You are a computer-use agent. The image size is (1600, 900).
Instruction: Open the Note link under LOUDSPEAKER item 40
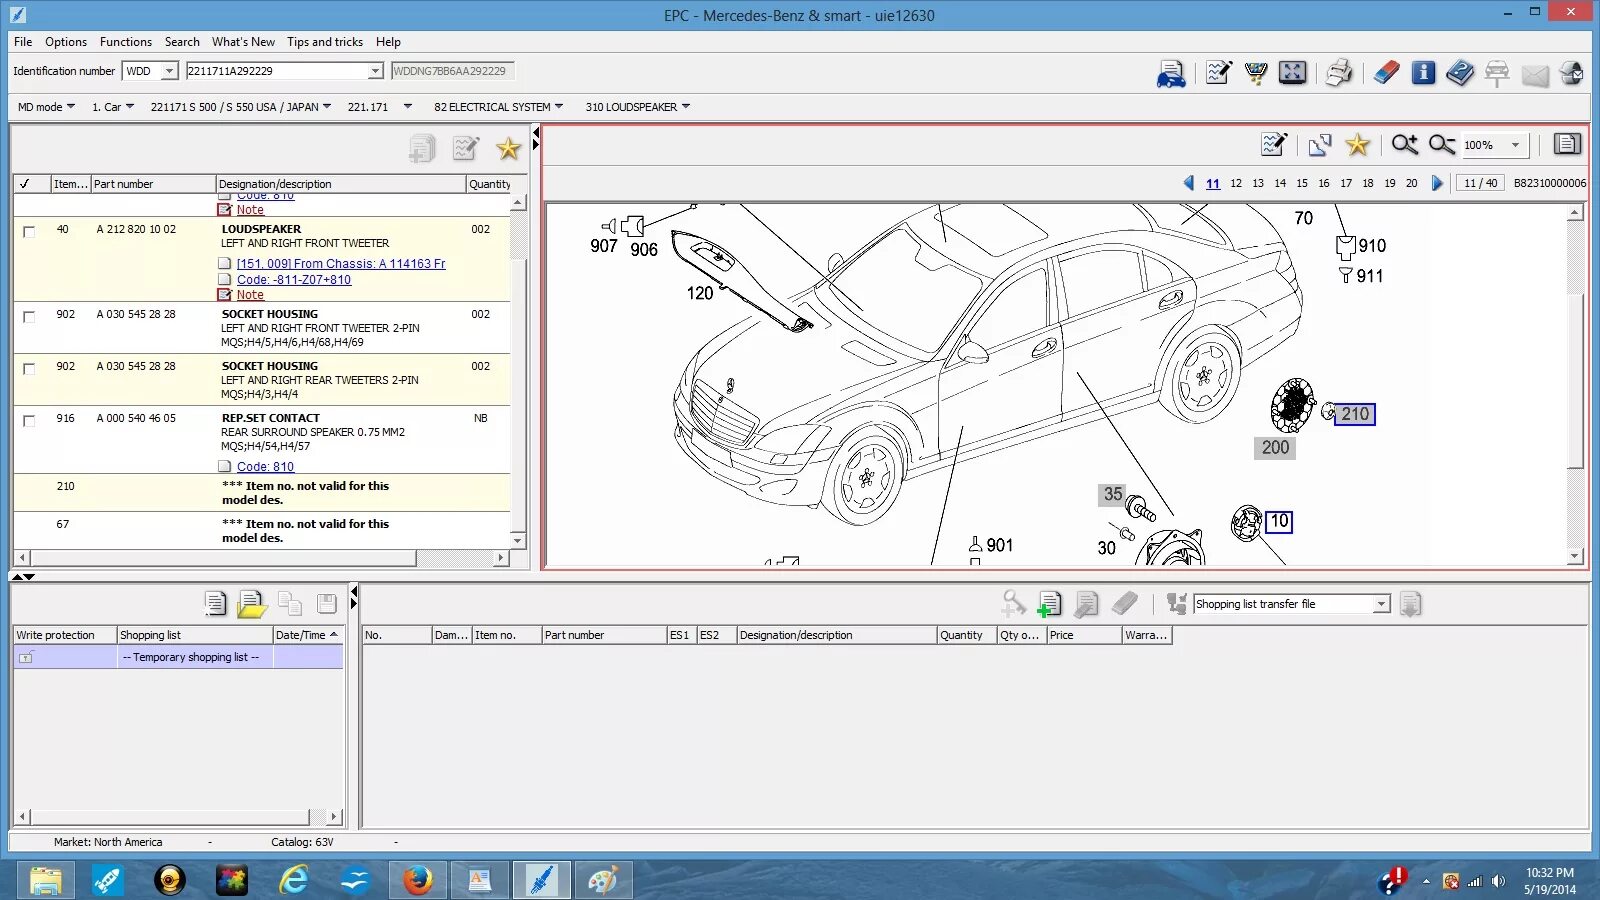pos(250,295)
